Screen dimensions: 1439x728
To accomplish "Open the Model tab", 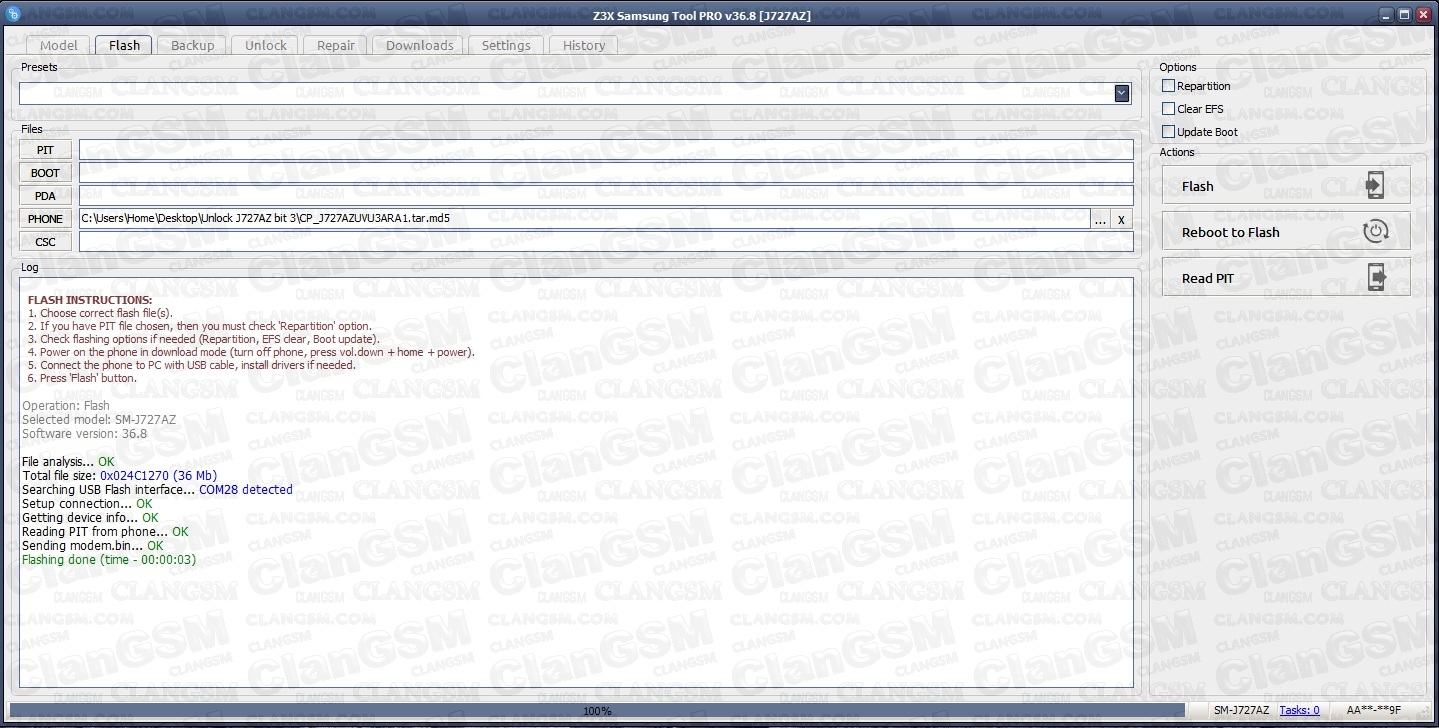I will [58, 45].
